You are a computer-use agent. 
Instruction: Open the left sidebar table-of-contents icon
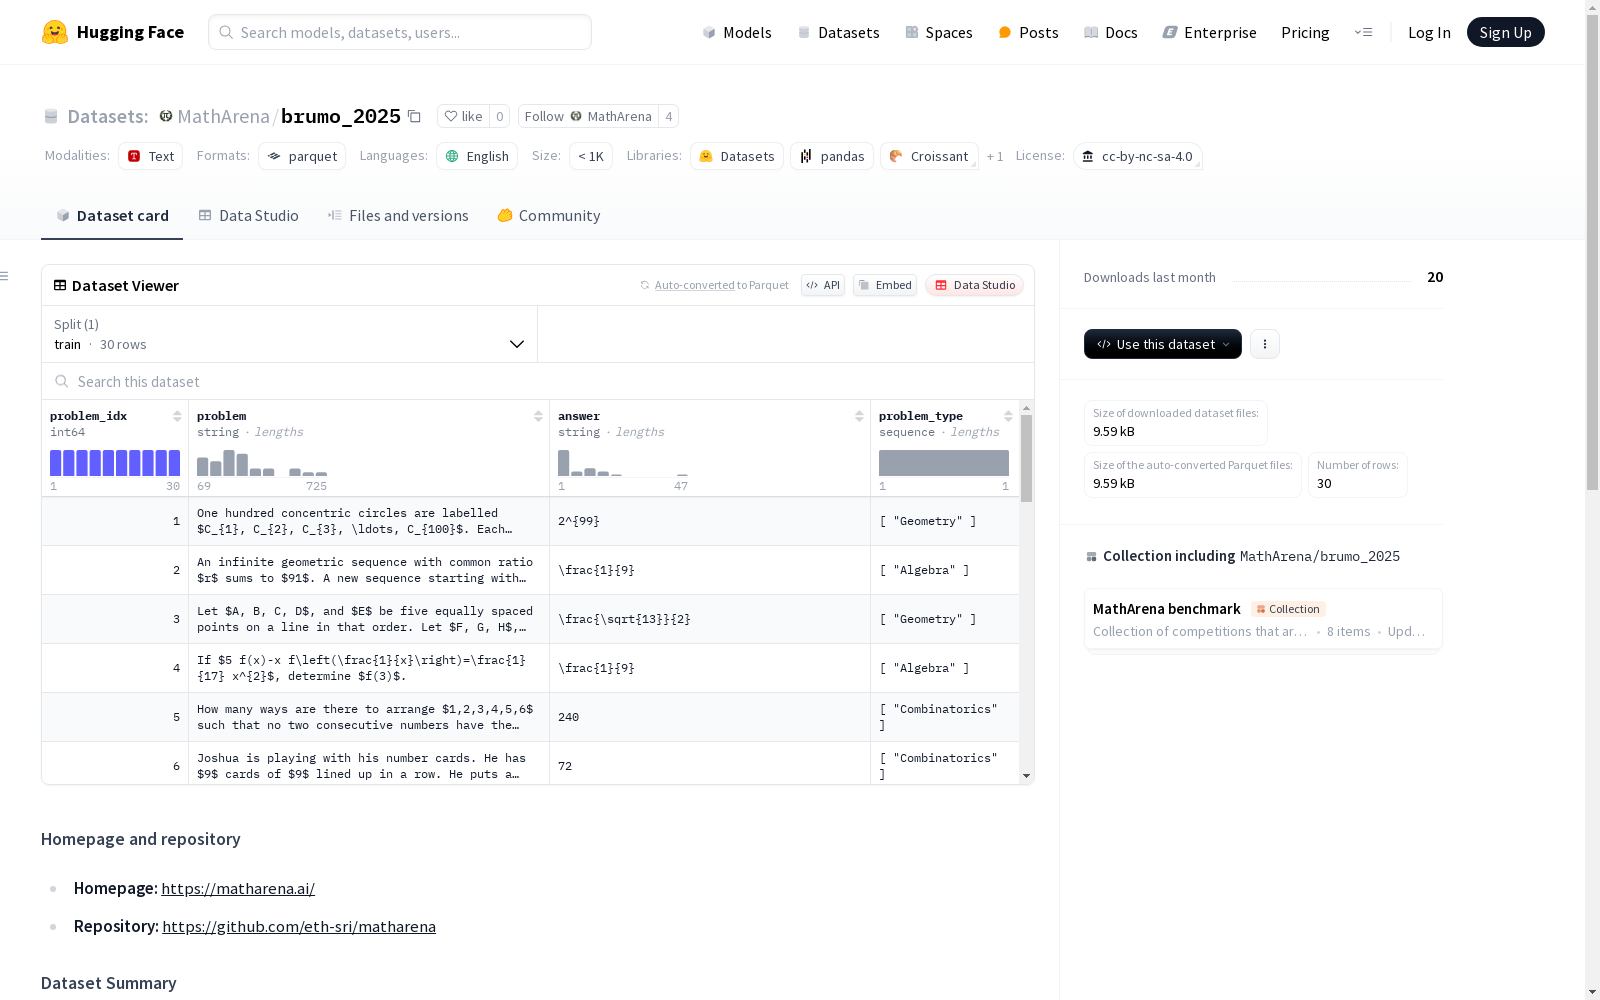coord(5,276)
